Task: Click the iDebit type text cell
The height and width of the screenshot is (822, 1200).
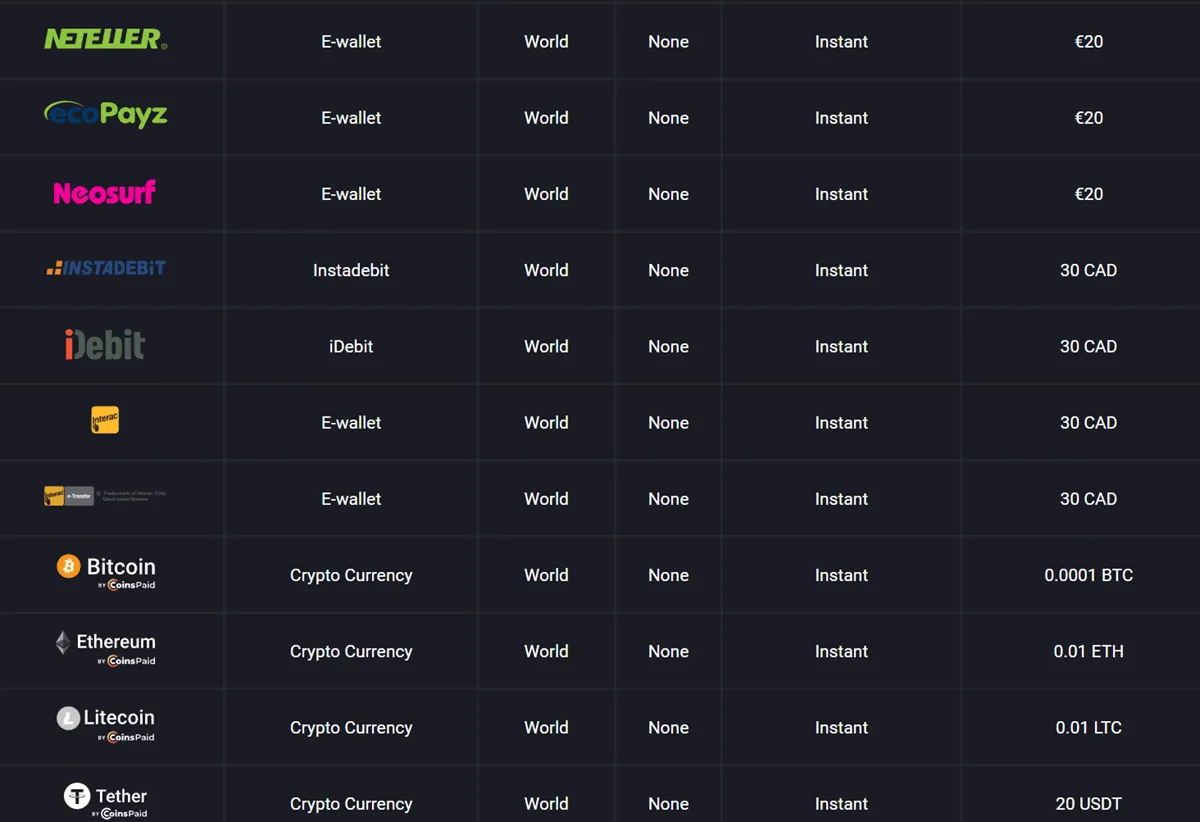Action: [x=351, y=346]
